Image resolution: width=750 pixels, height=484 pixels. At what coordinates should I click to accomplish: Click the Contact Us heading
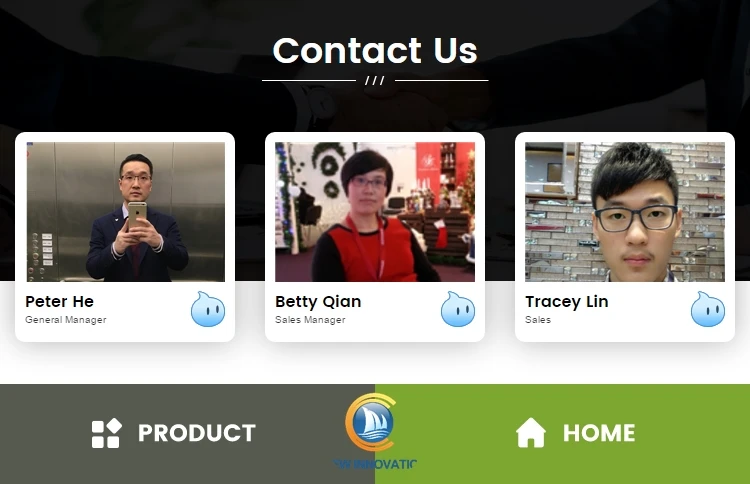tap(375, 50)
